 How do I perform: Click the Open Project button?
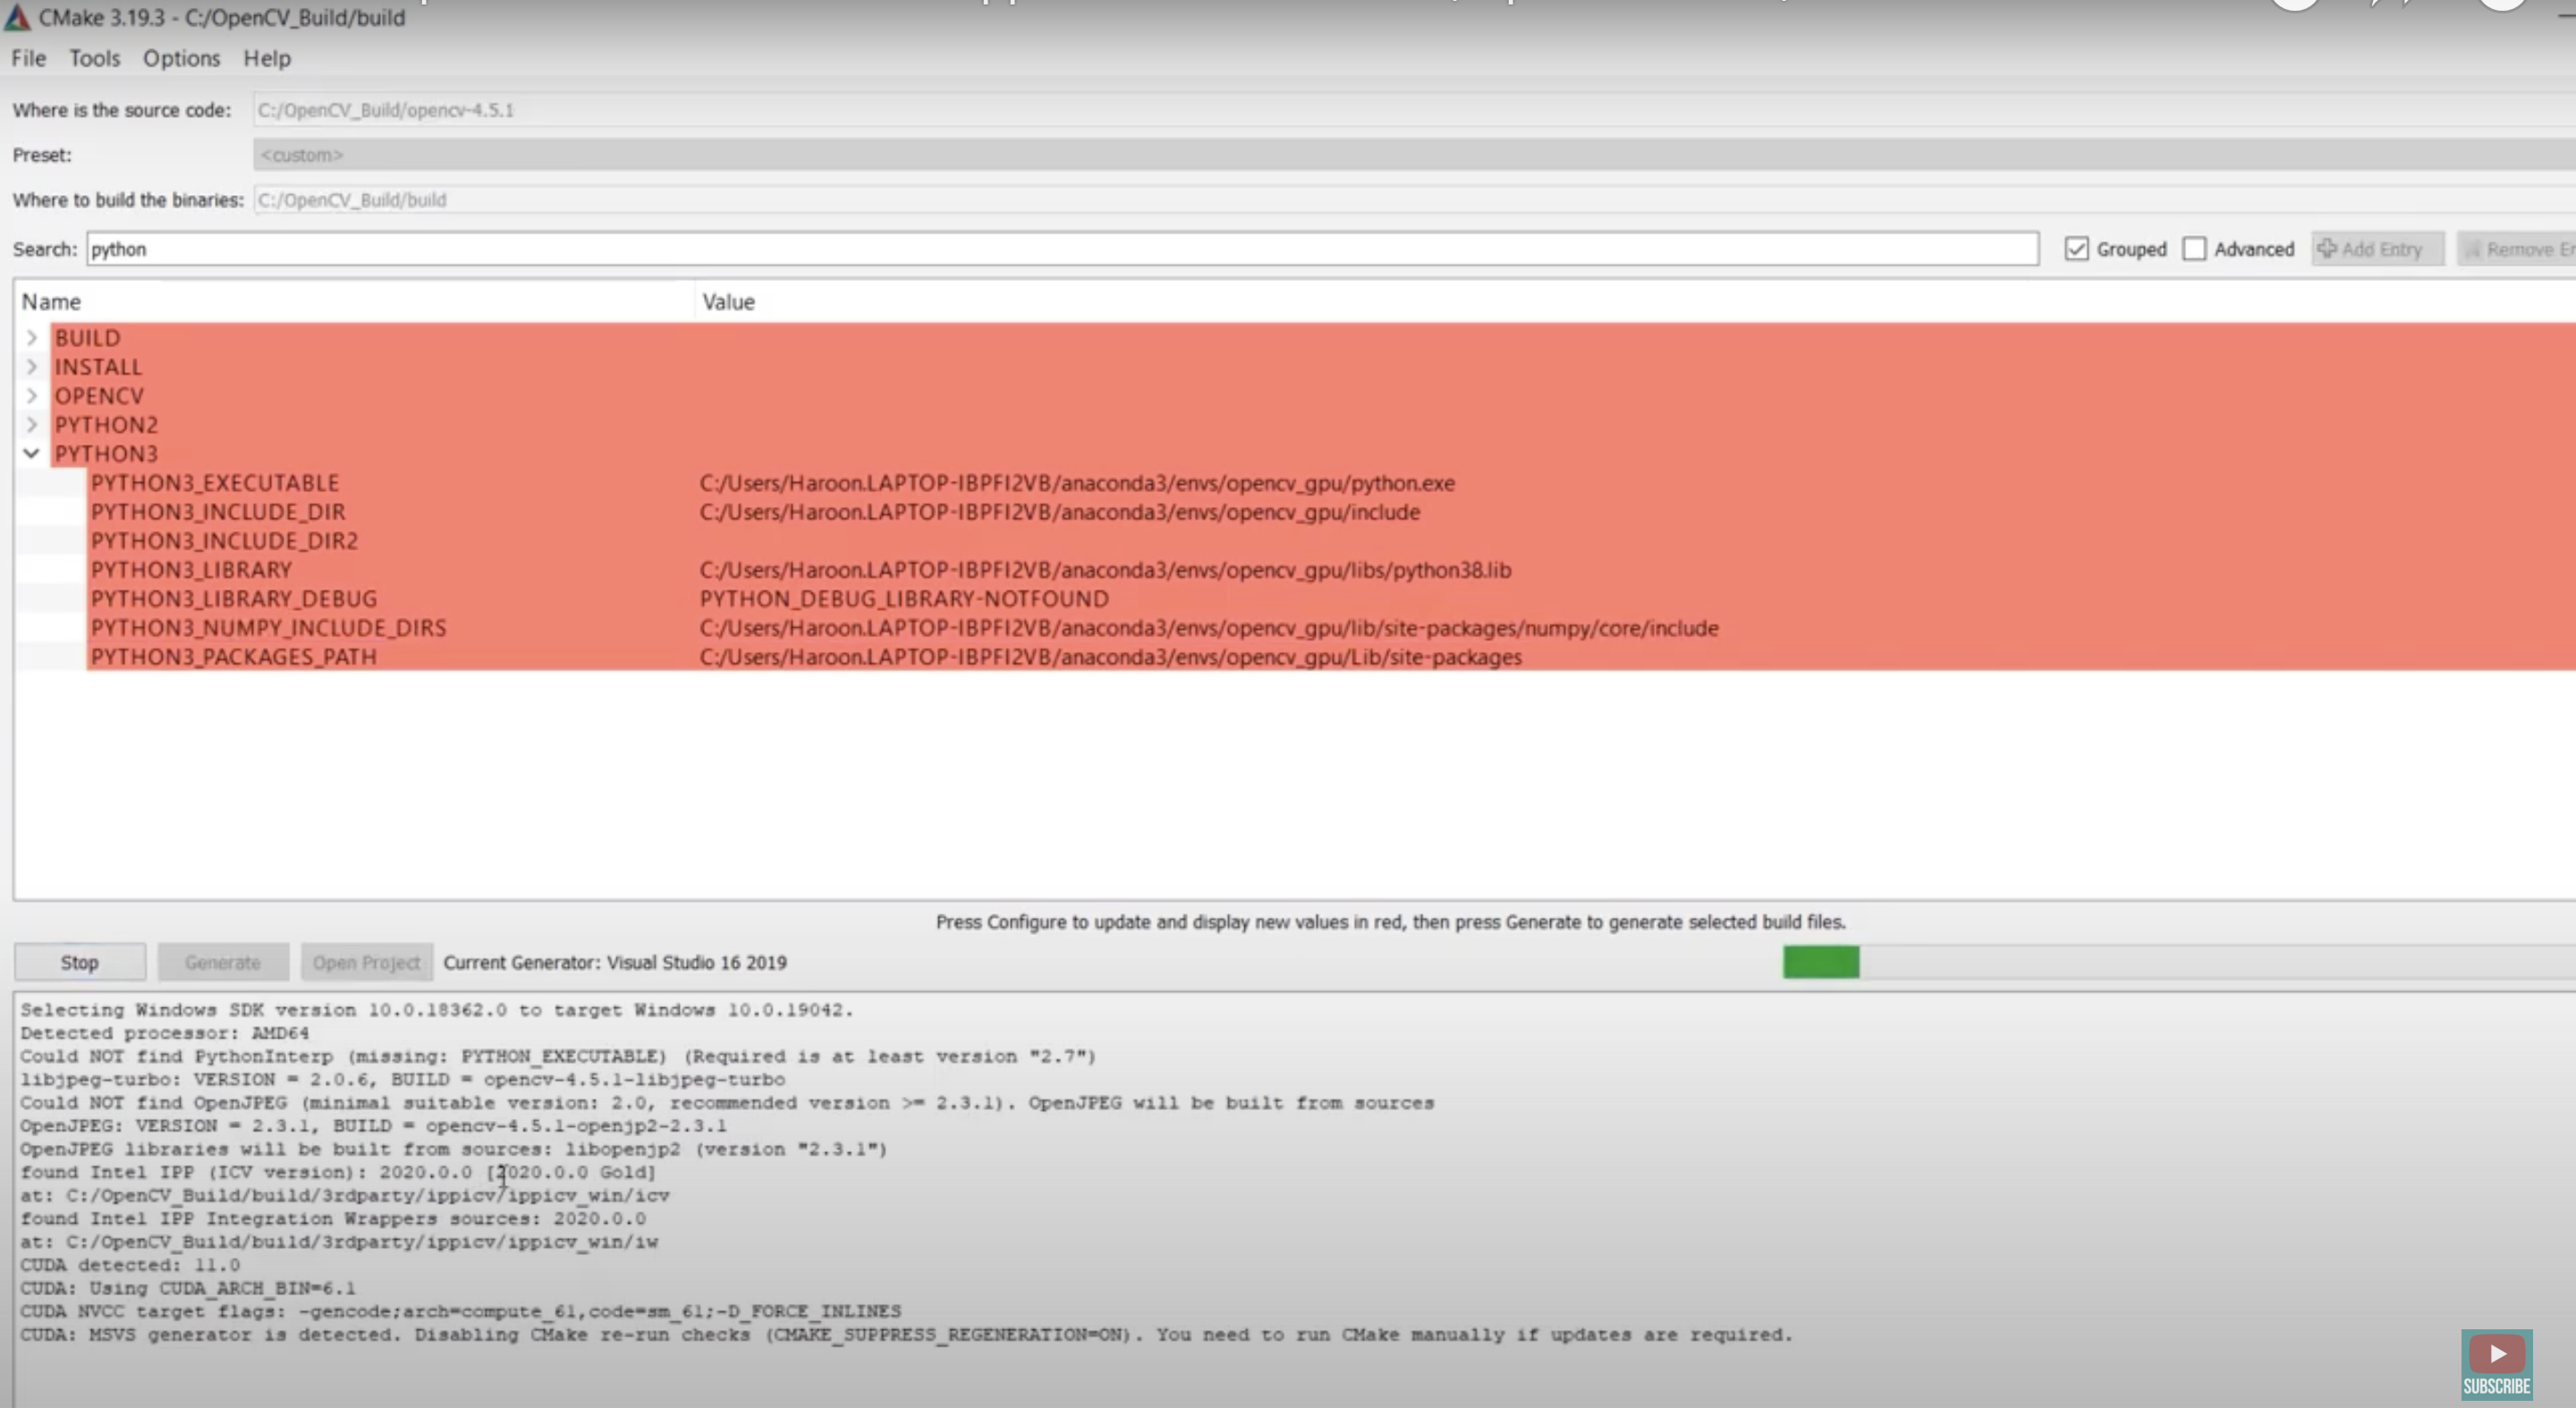(x=366, y=962)
